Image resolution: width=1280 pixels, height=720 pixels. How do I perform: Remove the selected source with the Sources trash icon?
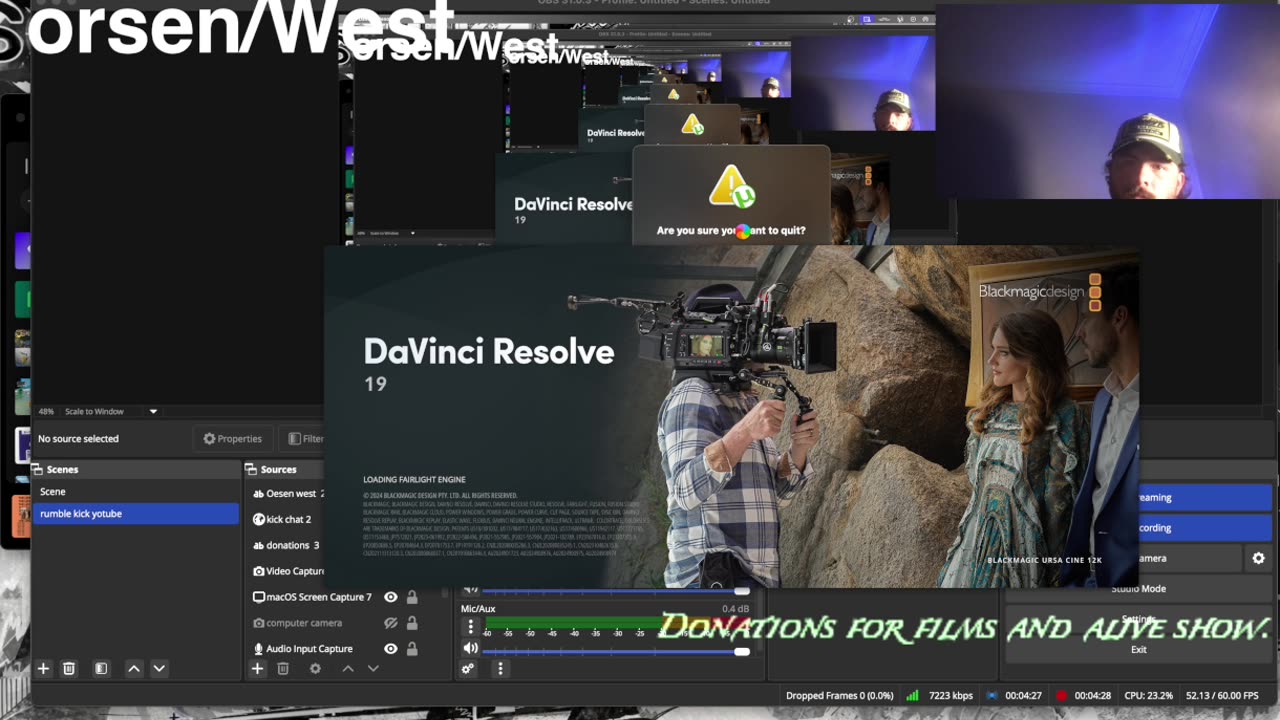[x=283, y=668]
